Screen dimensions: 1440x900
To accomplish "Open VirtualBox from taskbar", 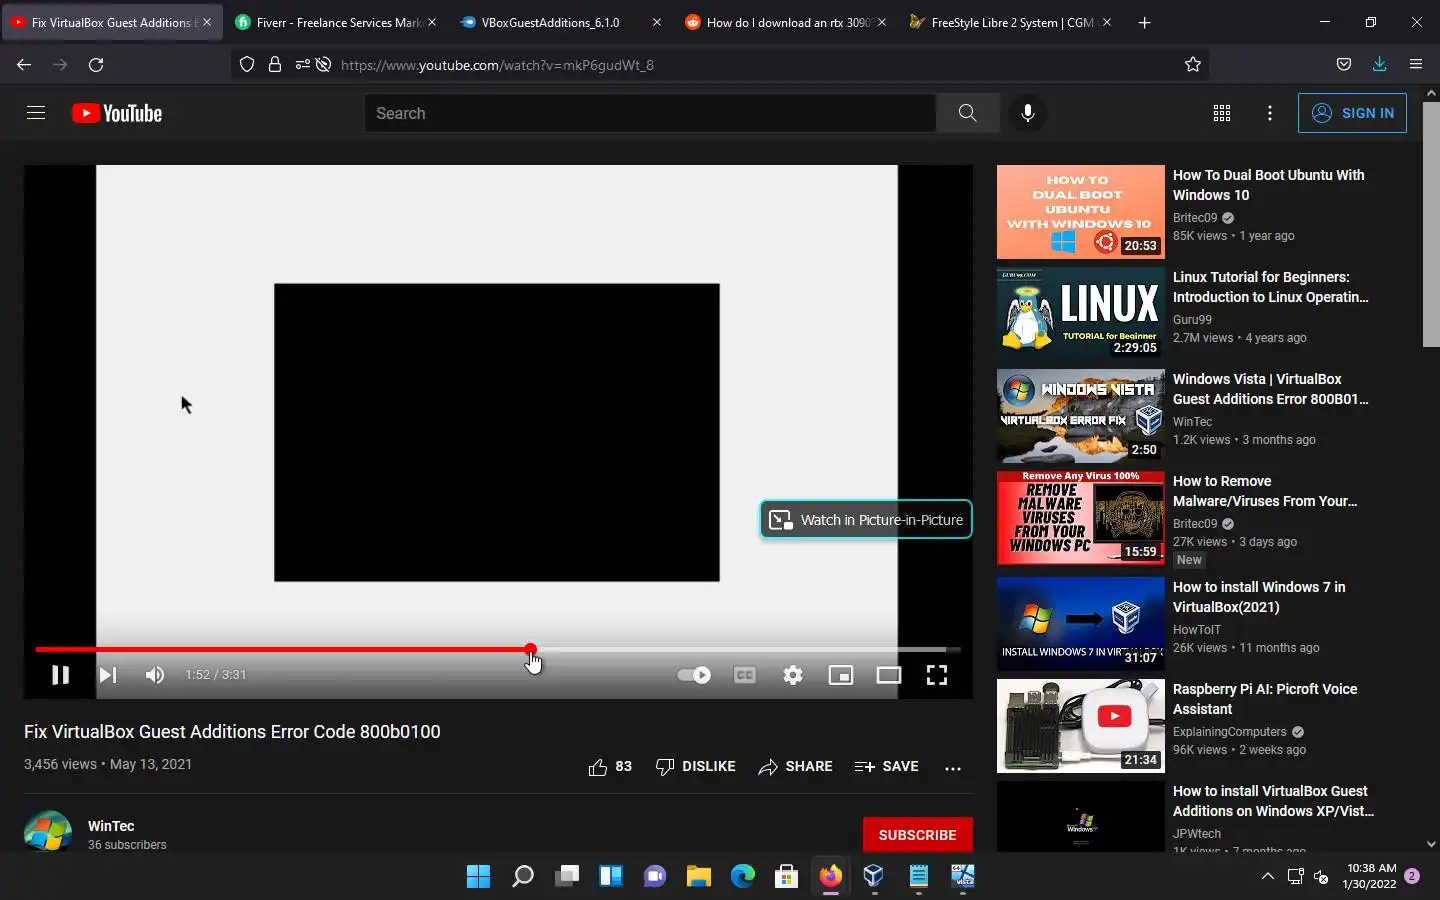I will click(874, 877).
